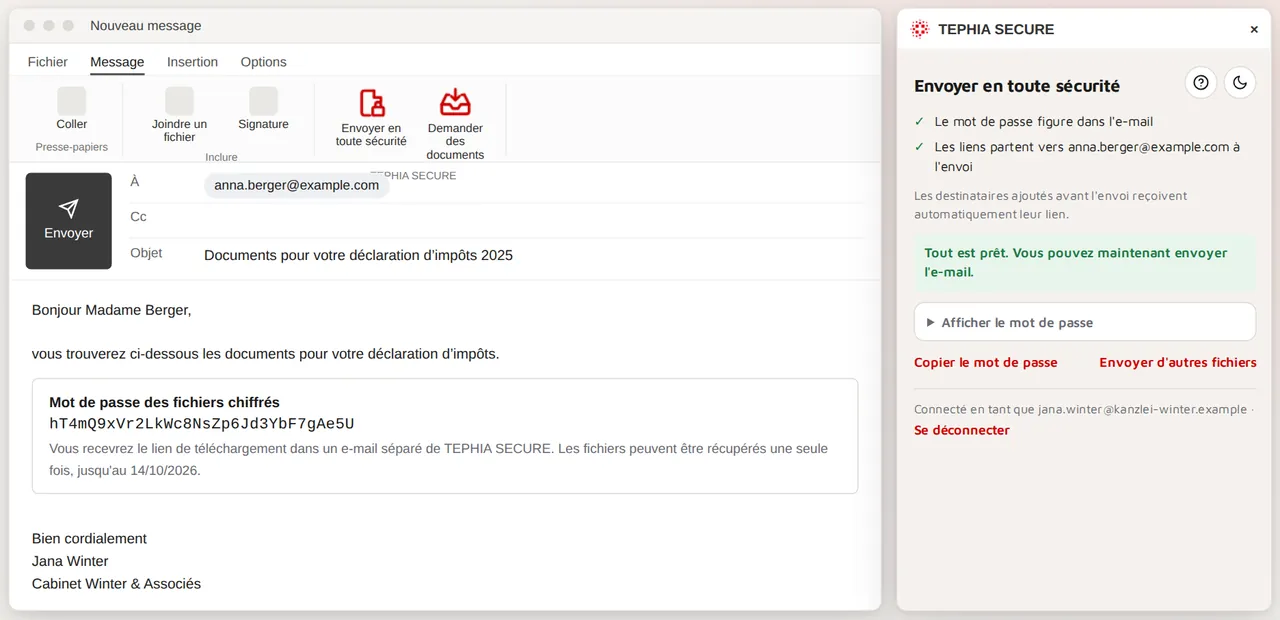This screenshot has height=620, width=1280.
Task: Click the Envoyer d'autres fichiers link
Action: (x=1178, y=362)
